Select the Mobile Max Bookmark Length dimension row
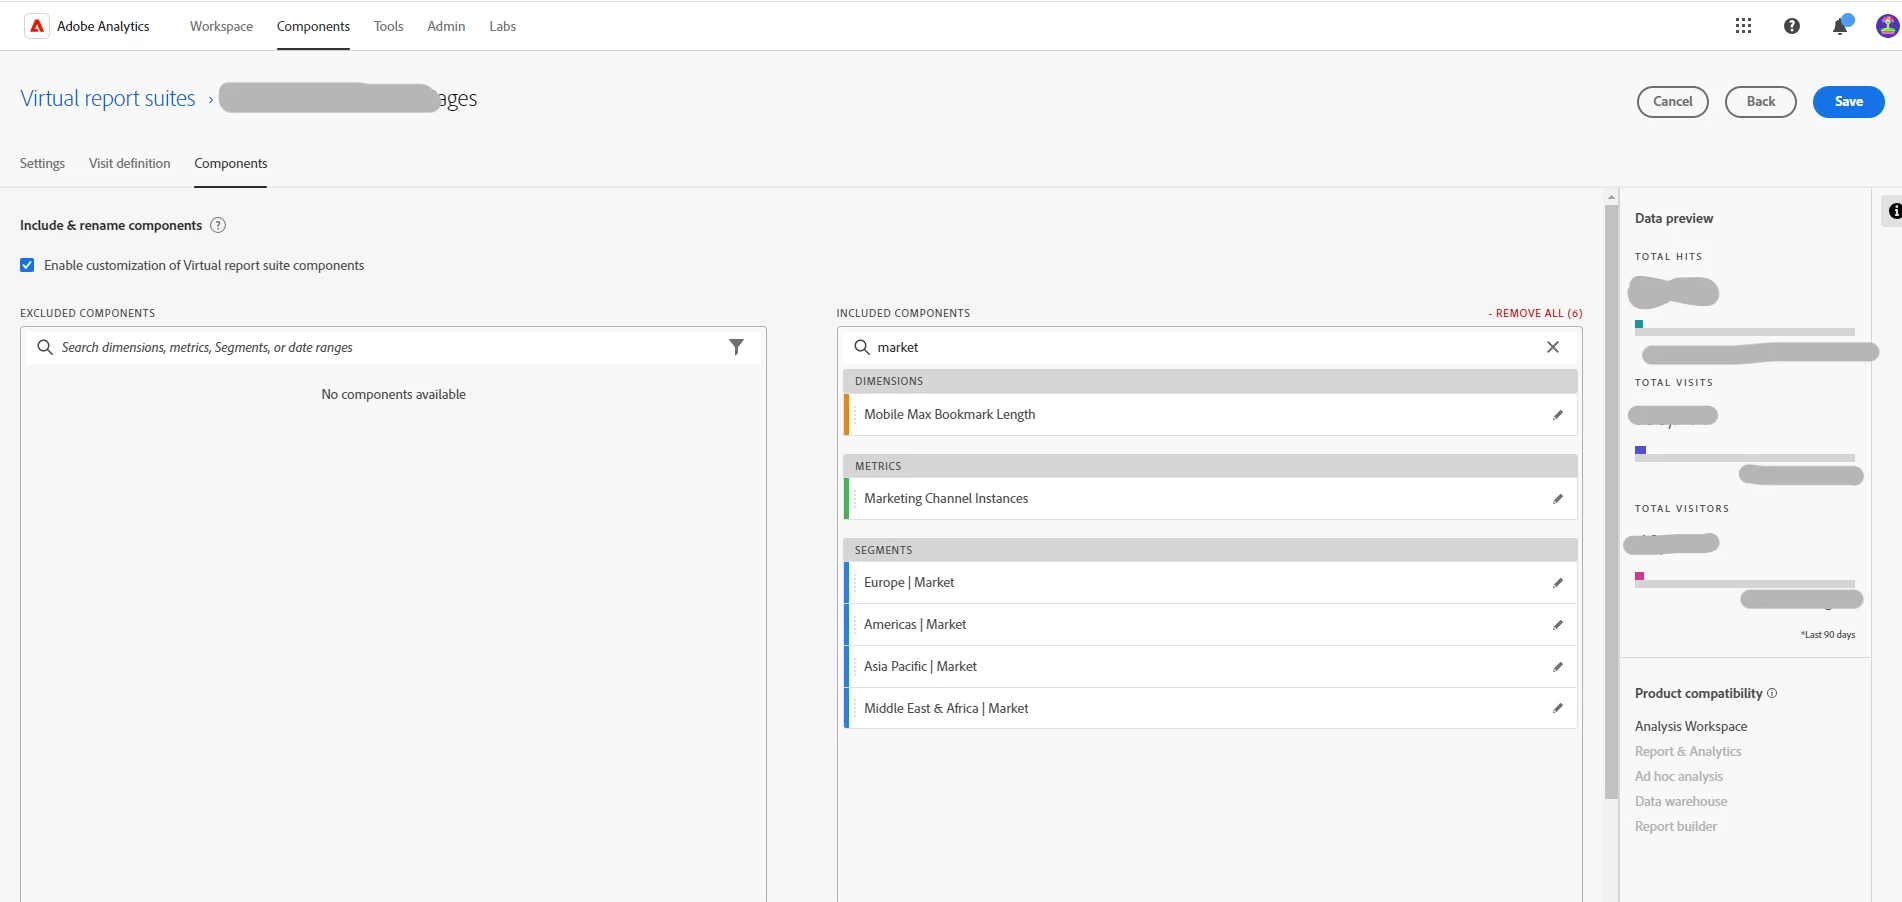The height and width of the screenshot is (902, 1902). pos(1211,414)
